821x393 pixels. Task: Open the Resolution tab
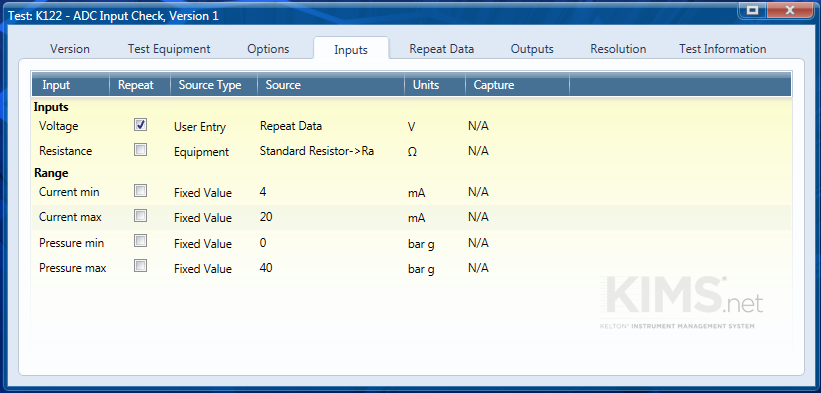point(618,49)
